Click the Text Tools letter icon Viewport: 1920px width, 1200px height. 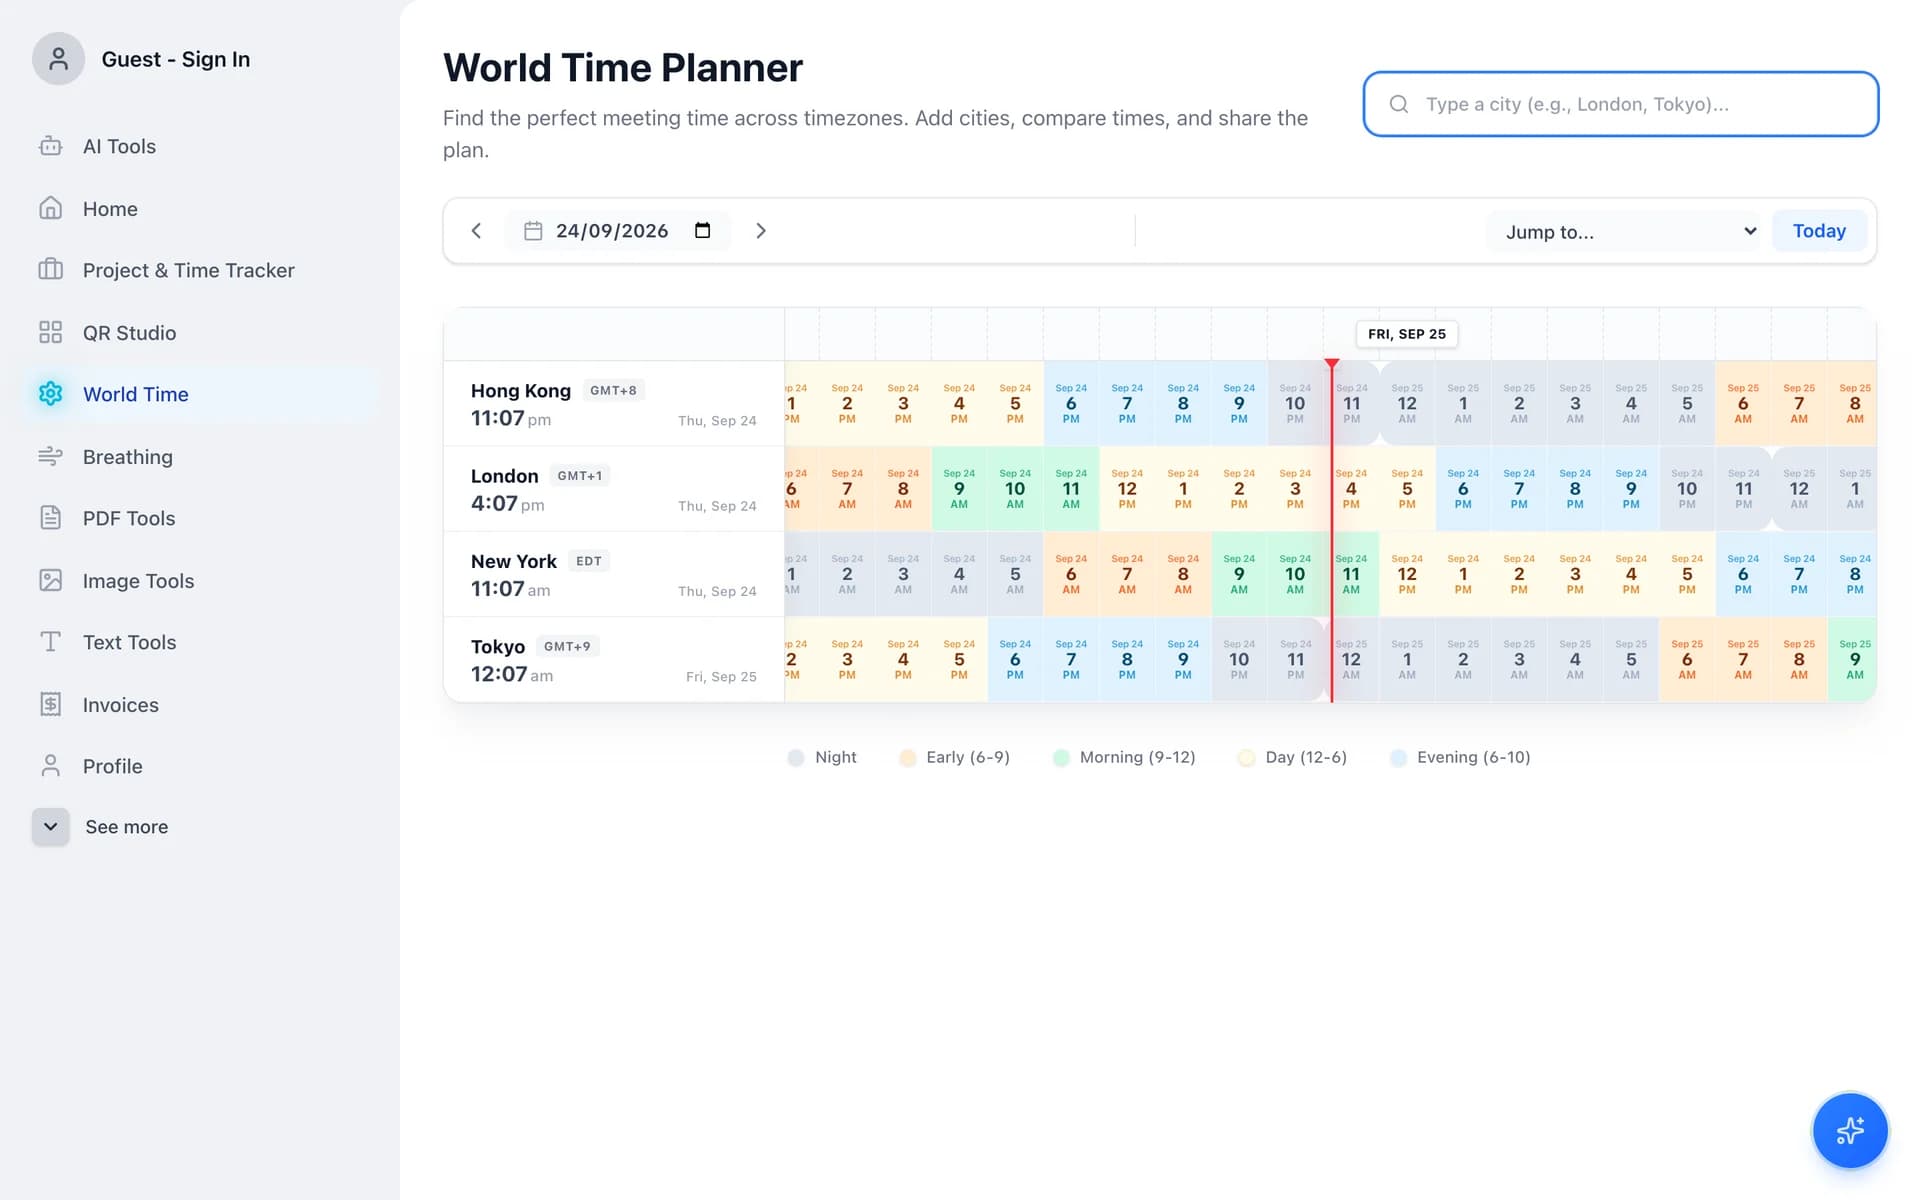point(51,642)
